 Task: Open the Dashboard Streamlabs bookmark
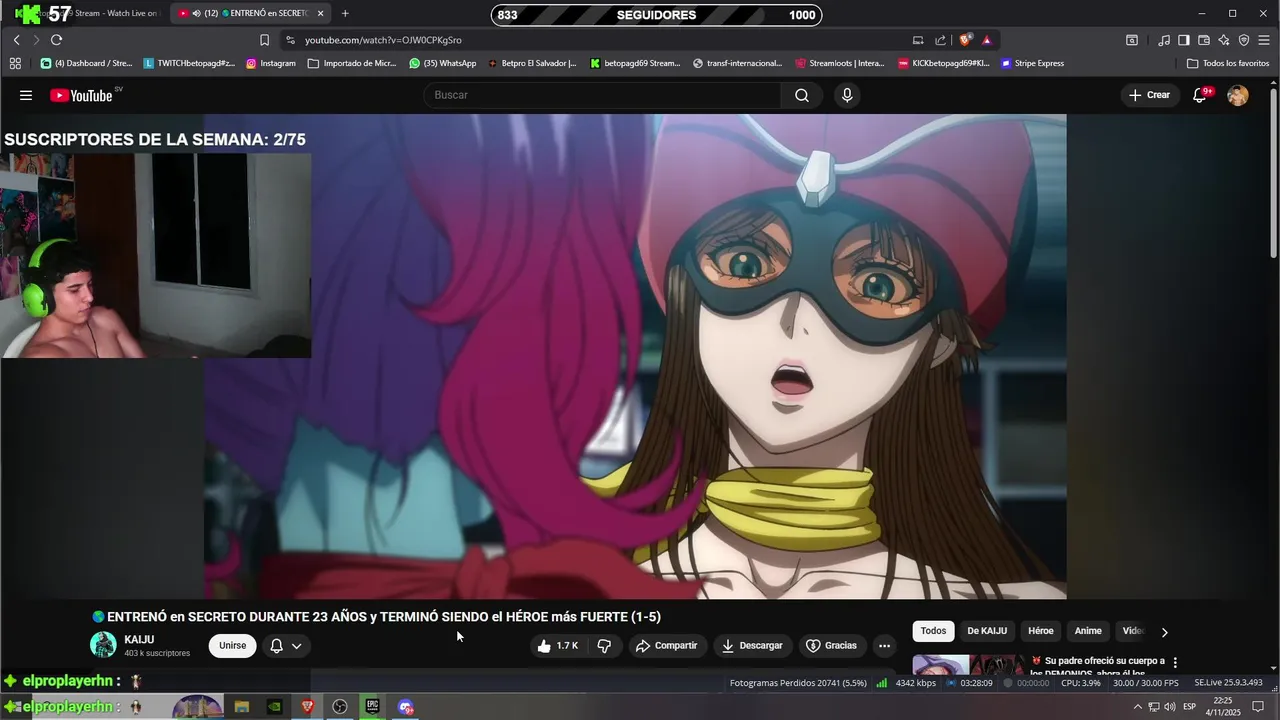(86, 63)
